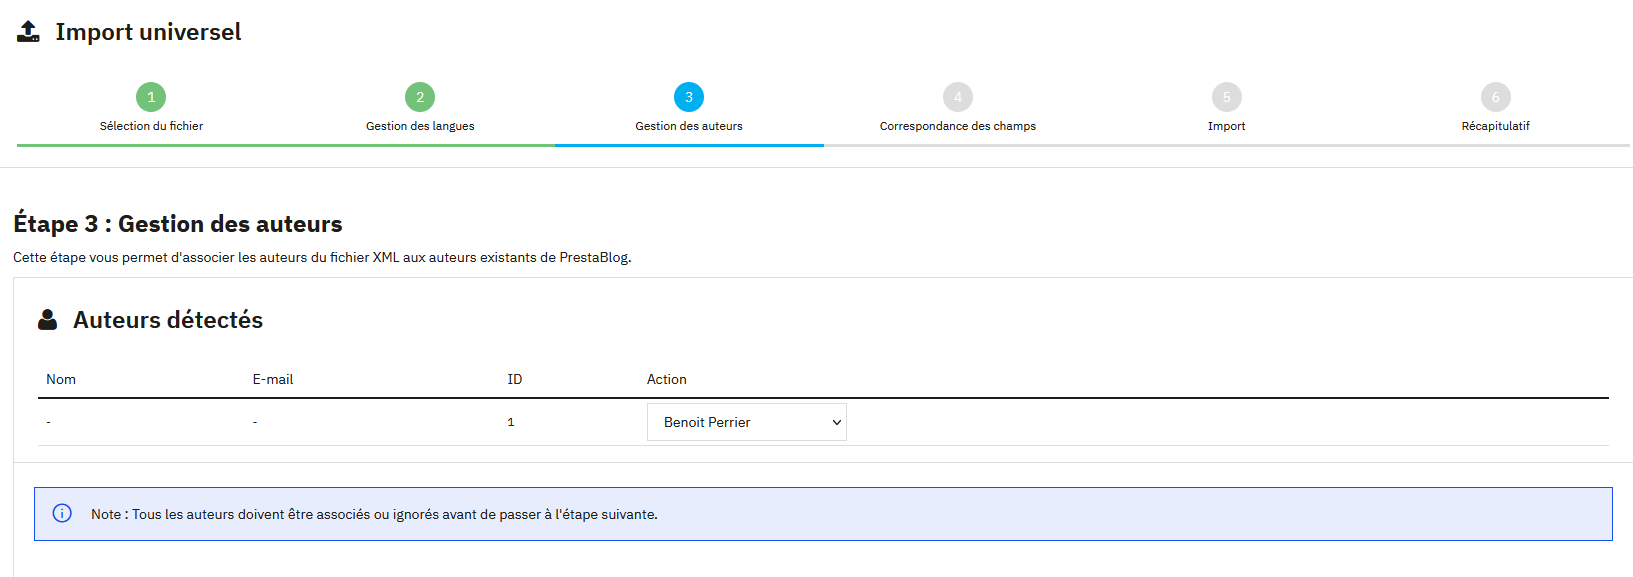Image resolution: width=1633 pixels, height=577 pixels.
Task: Click the Import universel upload icon
Action: (x=28, y=32)
